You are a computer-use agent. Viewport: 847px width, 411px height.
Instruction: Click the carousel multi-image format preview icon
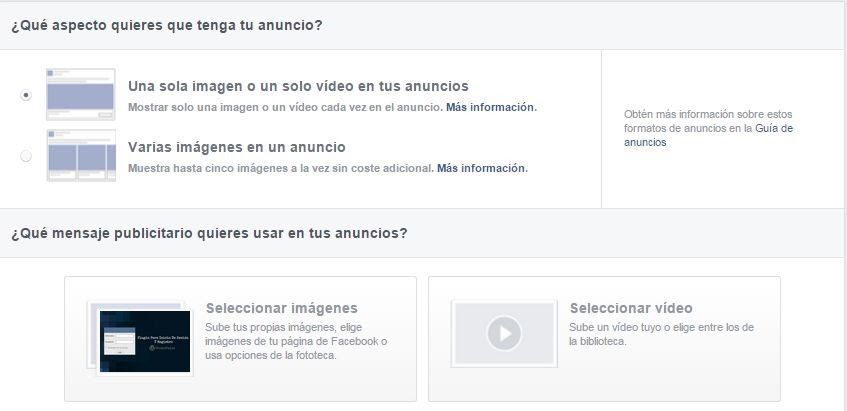pos(80,156)
